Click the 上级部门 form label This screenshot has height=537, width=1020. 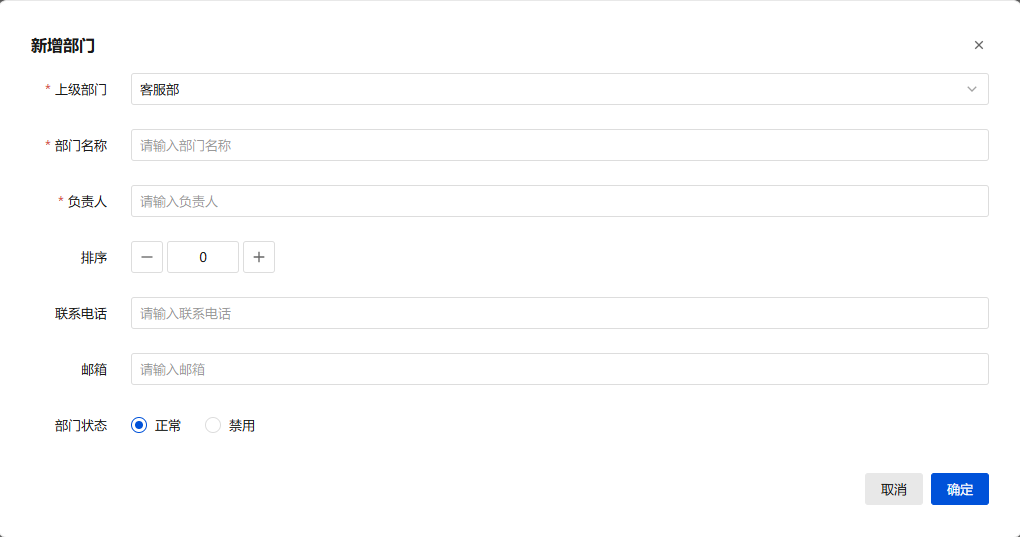(x=80, y=89)
